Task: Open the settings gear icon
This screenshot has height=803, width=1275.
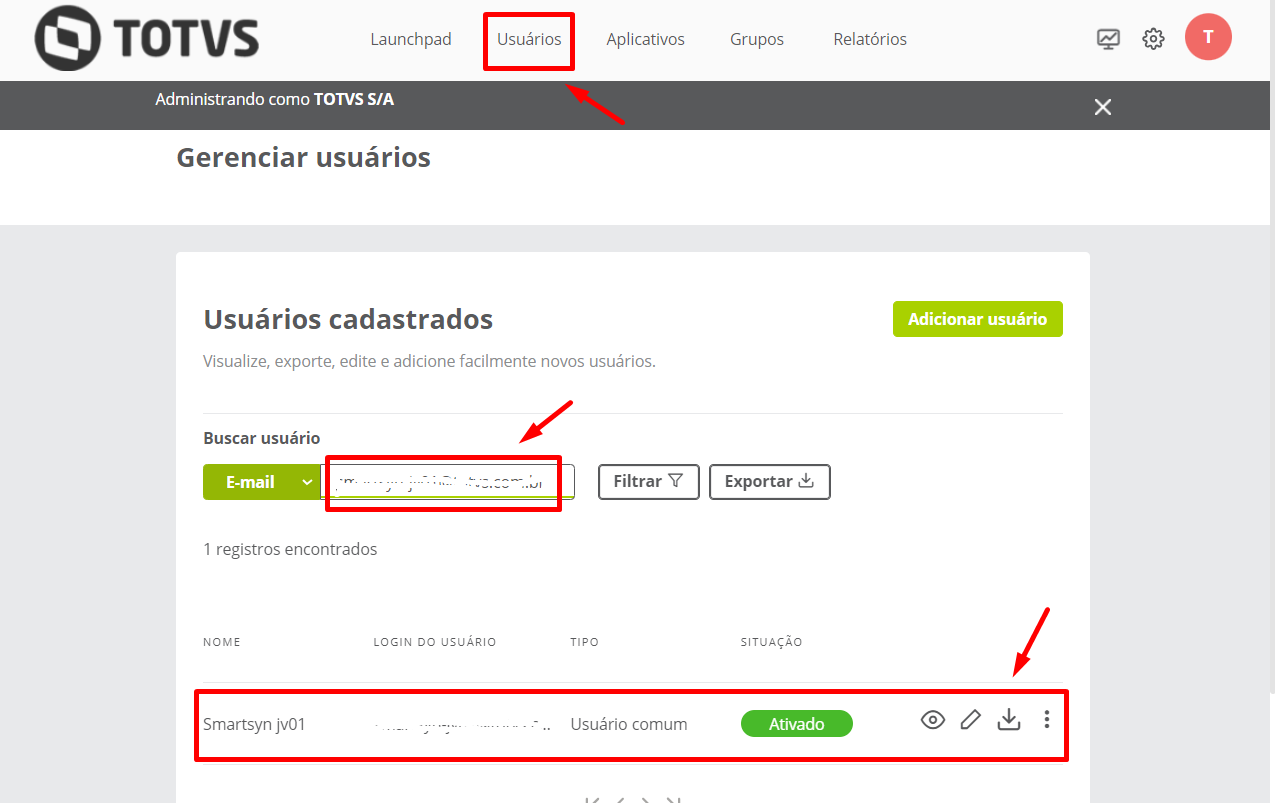Action: (x=1153, y=39)
